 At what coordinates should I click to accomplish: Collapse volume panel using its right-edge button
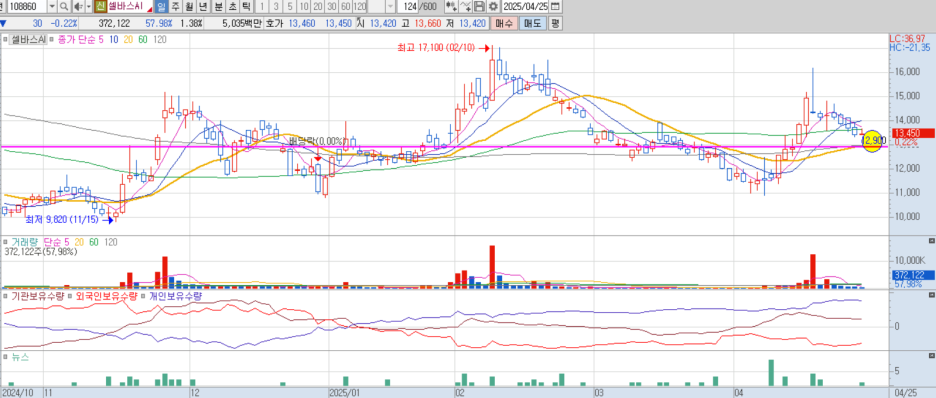[931, 240]
